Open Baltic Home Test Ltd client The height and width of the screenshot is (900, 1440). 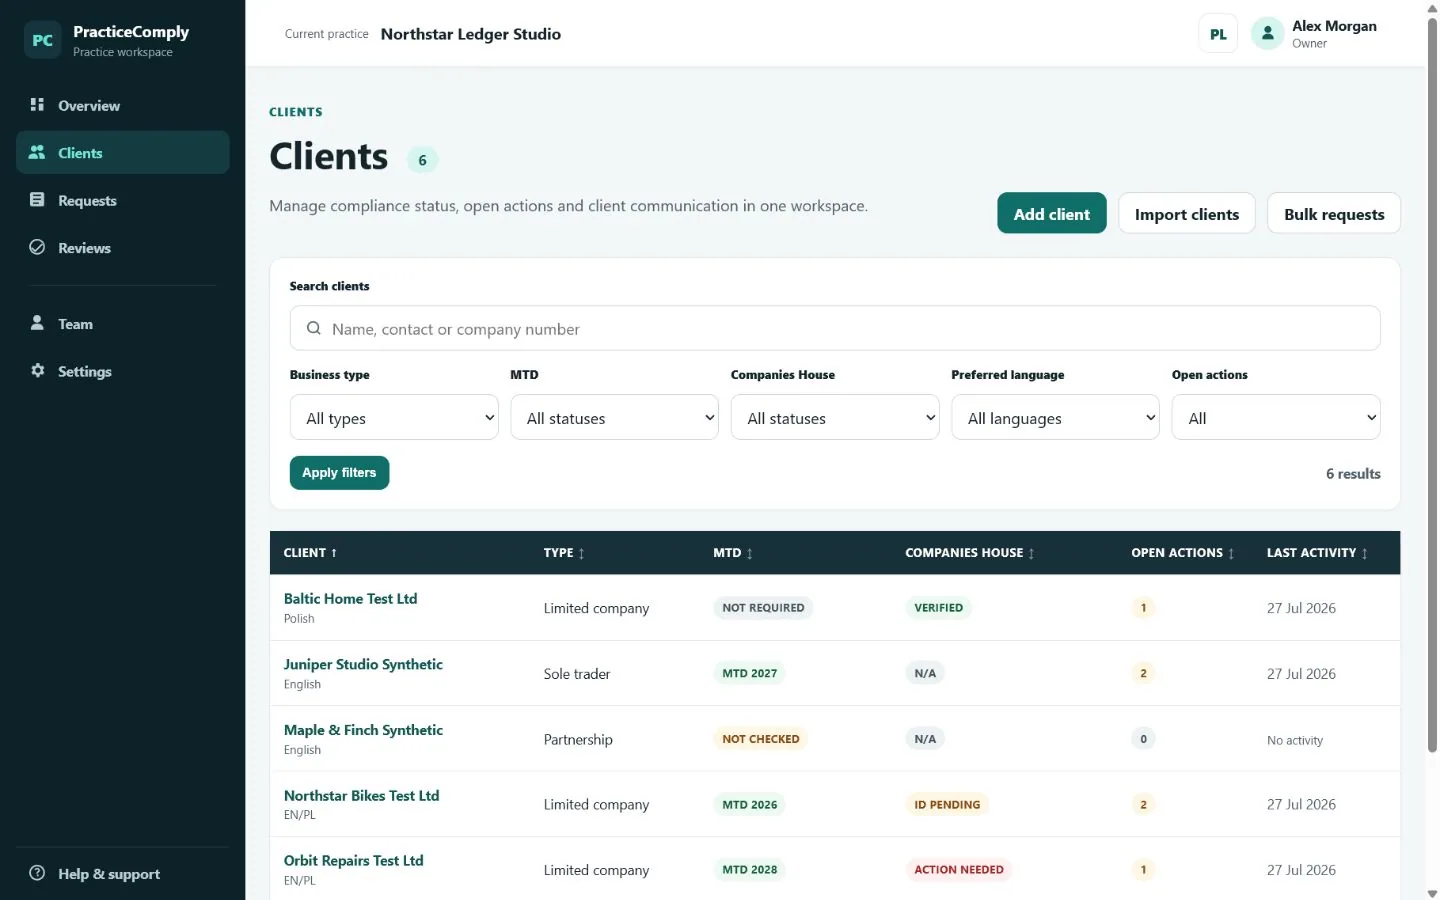click(x=350, y=598)
